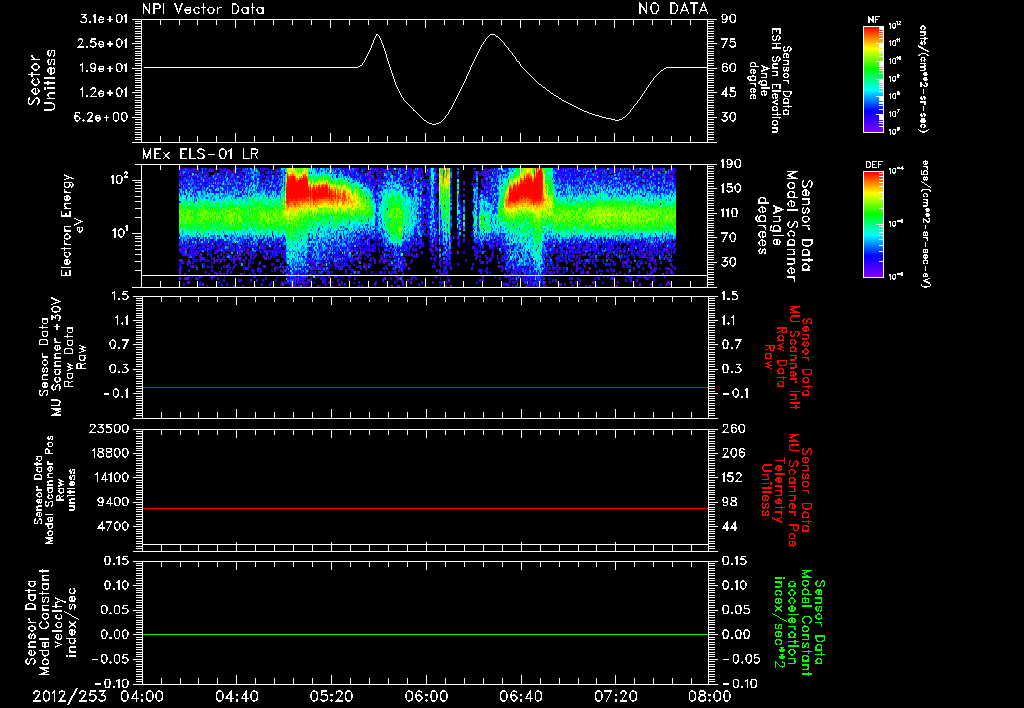
Task: Click the 07:20 time axis label
Action: point(615,696)
